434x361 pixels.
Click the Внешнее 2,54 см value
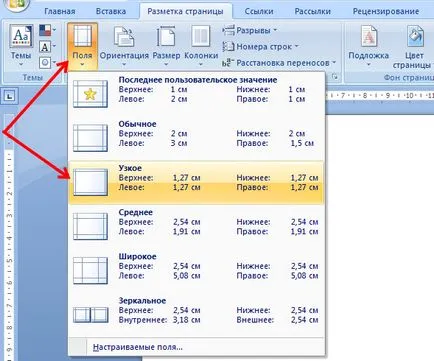pos(304,320)
